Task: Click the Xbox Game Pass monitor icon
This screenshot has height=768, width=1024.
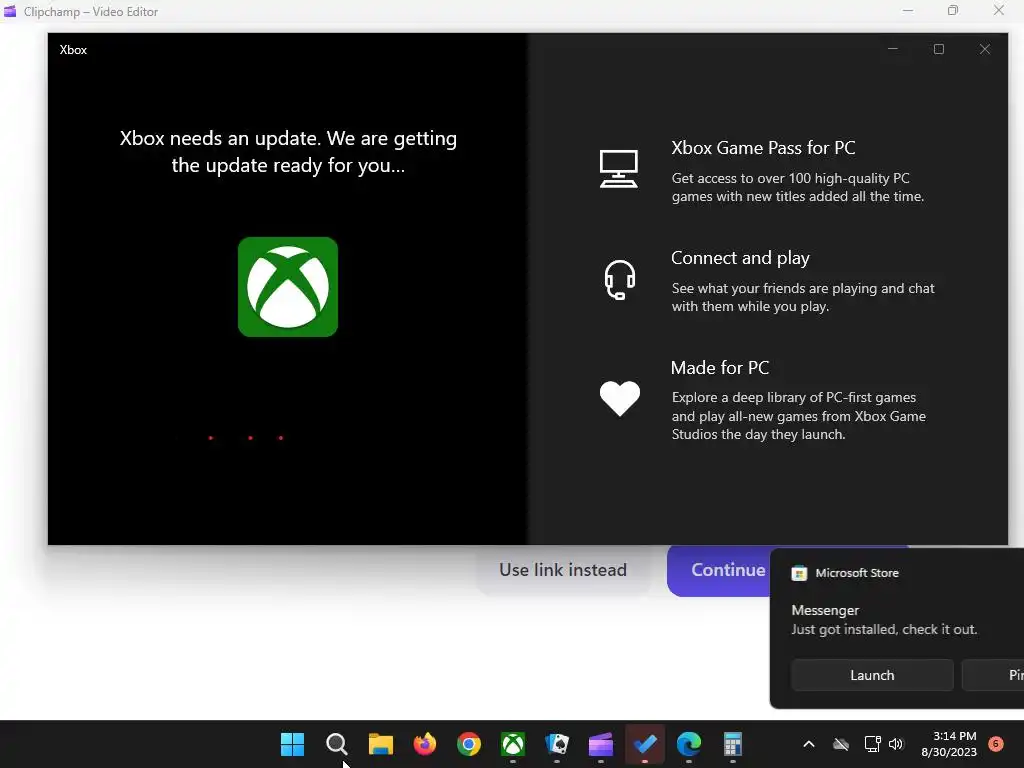Action: click(618, 168)
